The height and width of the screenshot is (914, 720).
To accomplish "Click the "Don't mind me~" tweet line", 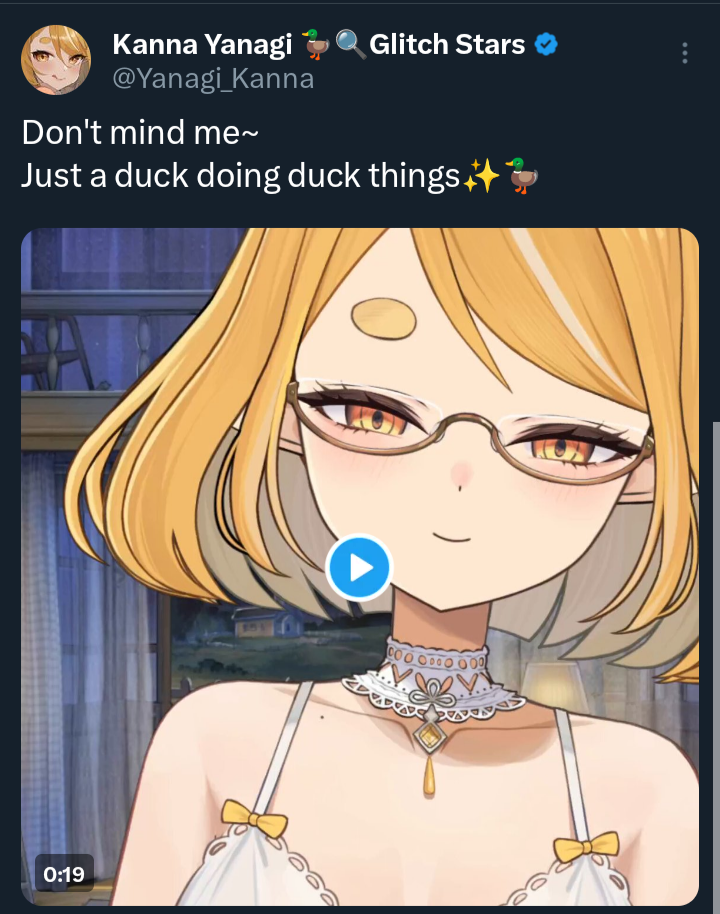I will (140, 132).
